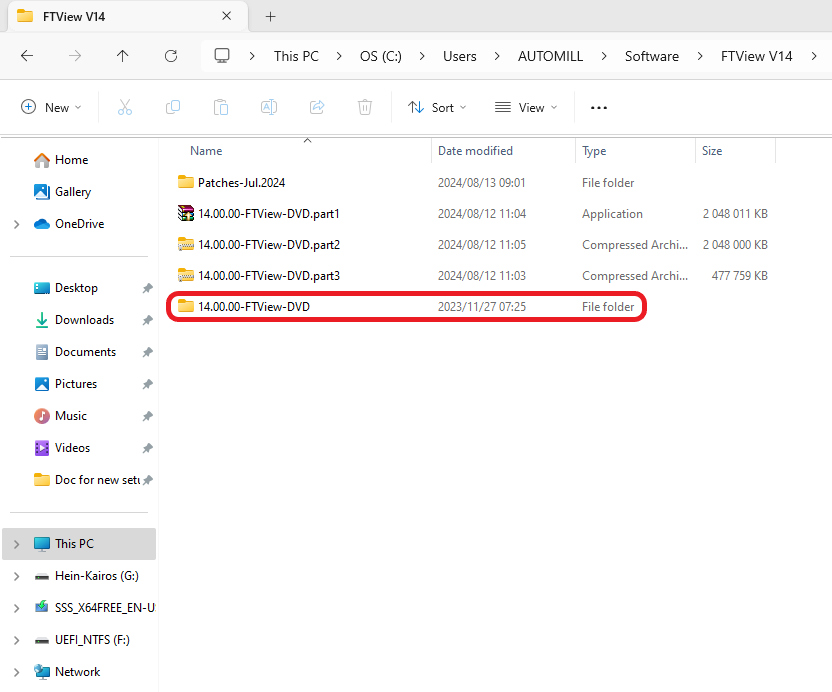Open Network in the navigation pane
This screenshot has width=832, height=692.
pos(77,672)
